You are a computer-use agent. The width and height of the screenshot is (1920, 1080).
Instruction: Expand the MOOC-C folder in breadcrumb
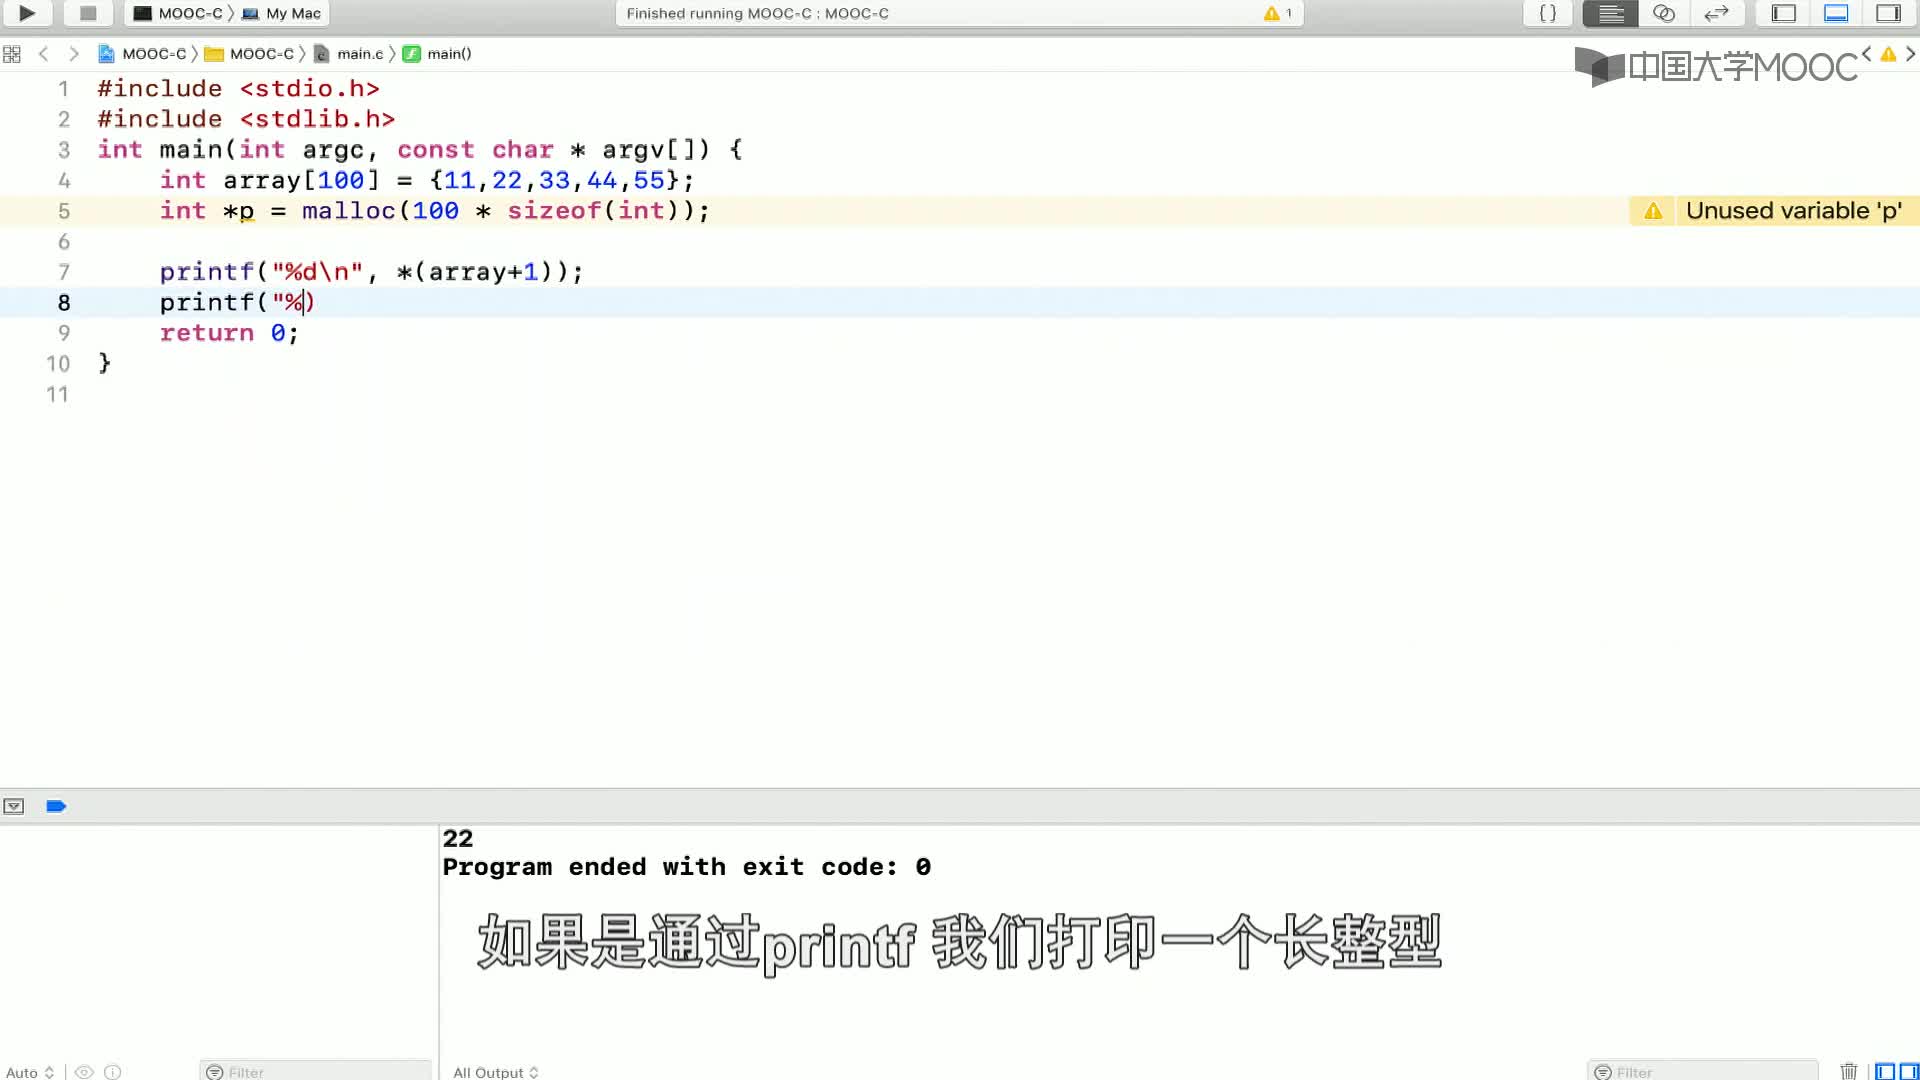coord(261,54)
